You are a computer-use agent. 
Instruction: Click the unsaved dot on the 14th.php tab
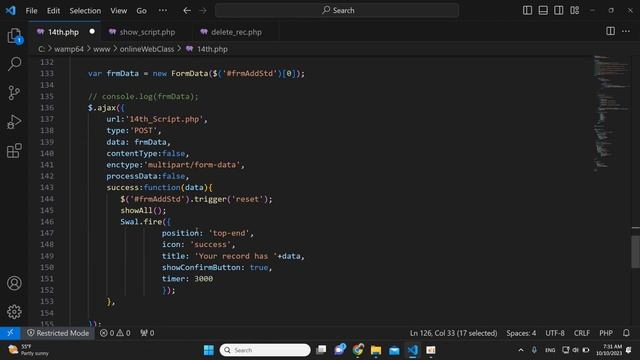pos(92,31)
